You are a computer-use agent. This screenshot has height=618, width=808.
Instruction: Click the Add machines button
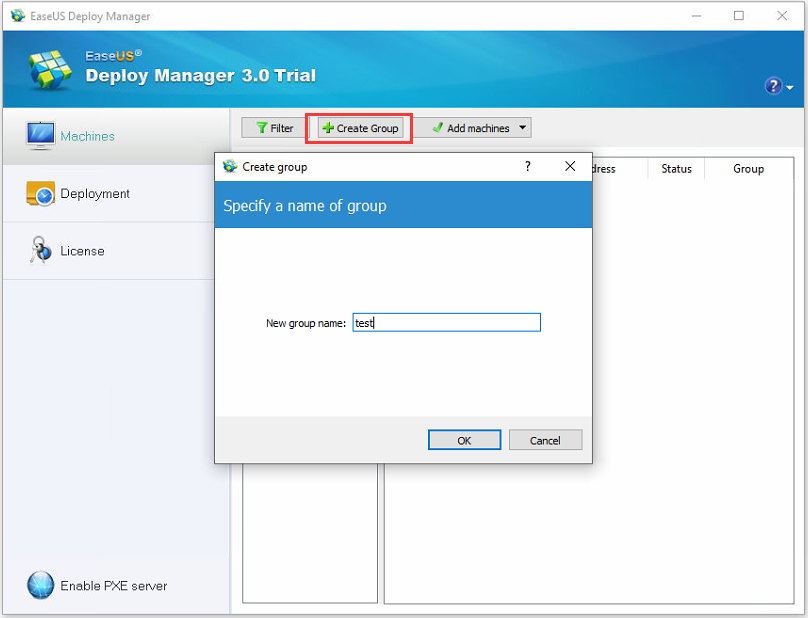pyautogui.click(x=471, y=128)
